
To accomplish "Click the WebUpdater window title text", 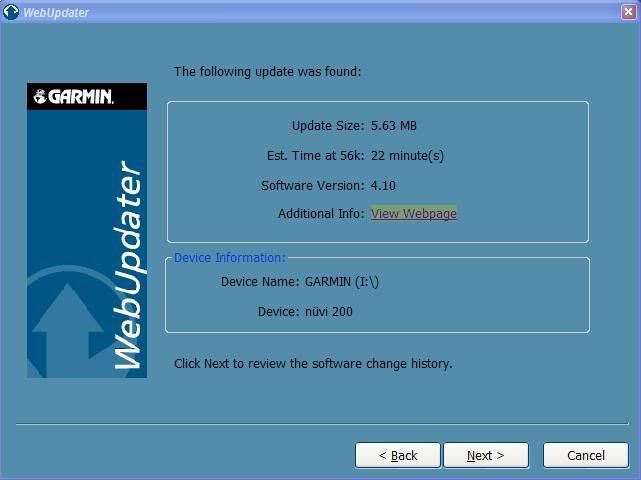I will 56,12.
